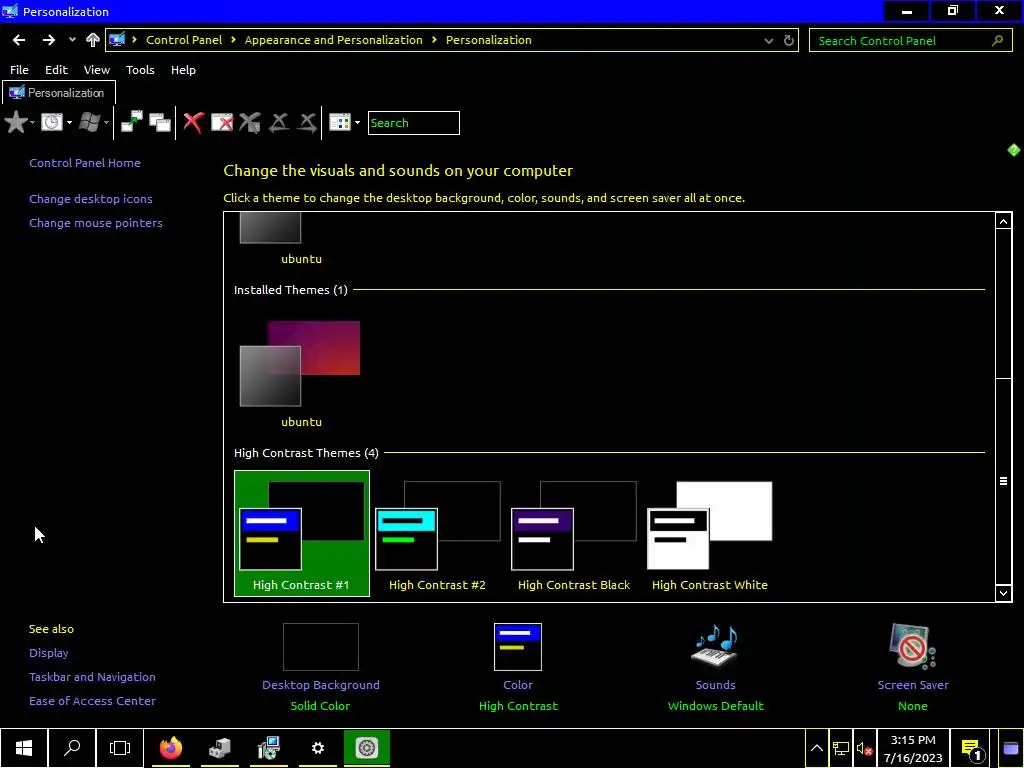
Task: Select the Personalization tab
Action: tap(59, 93)
